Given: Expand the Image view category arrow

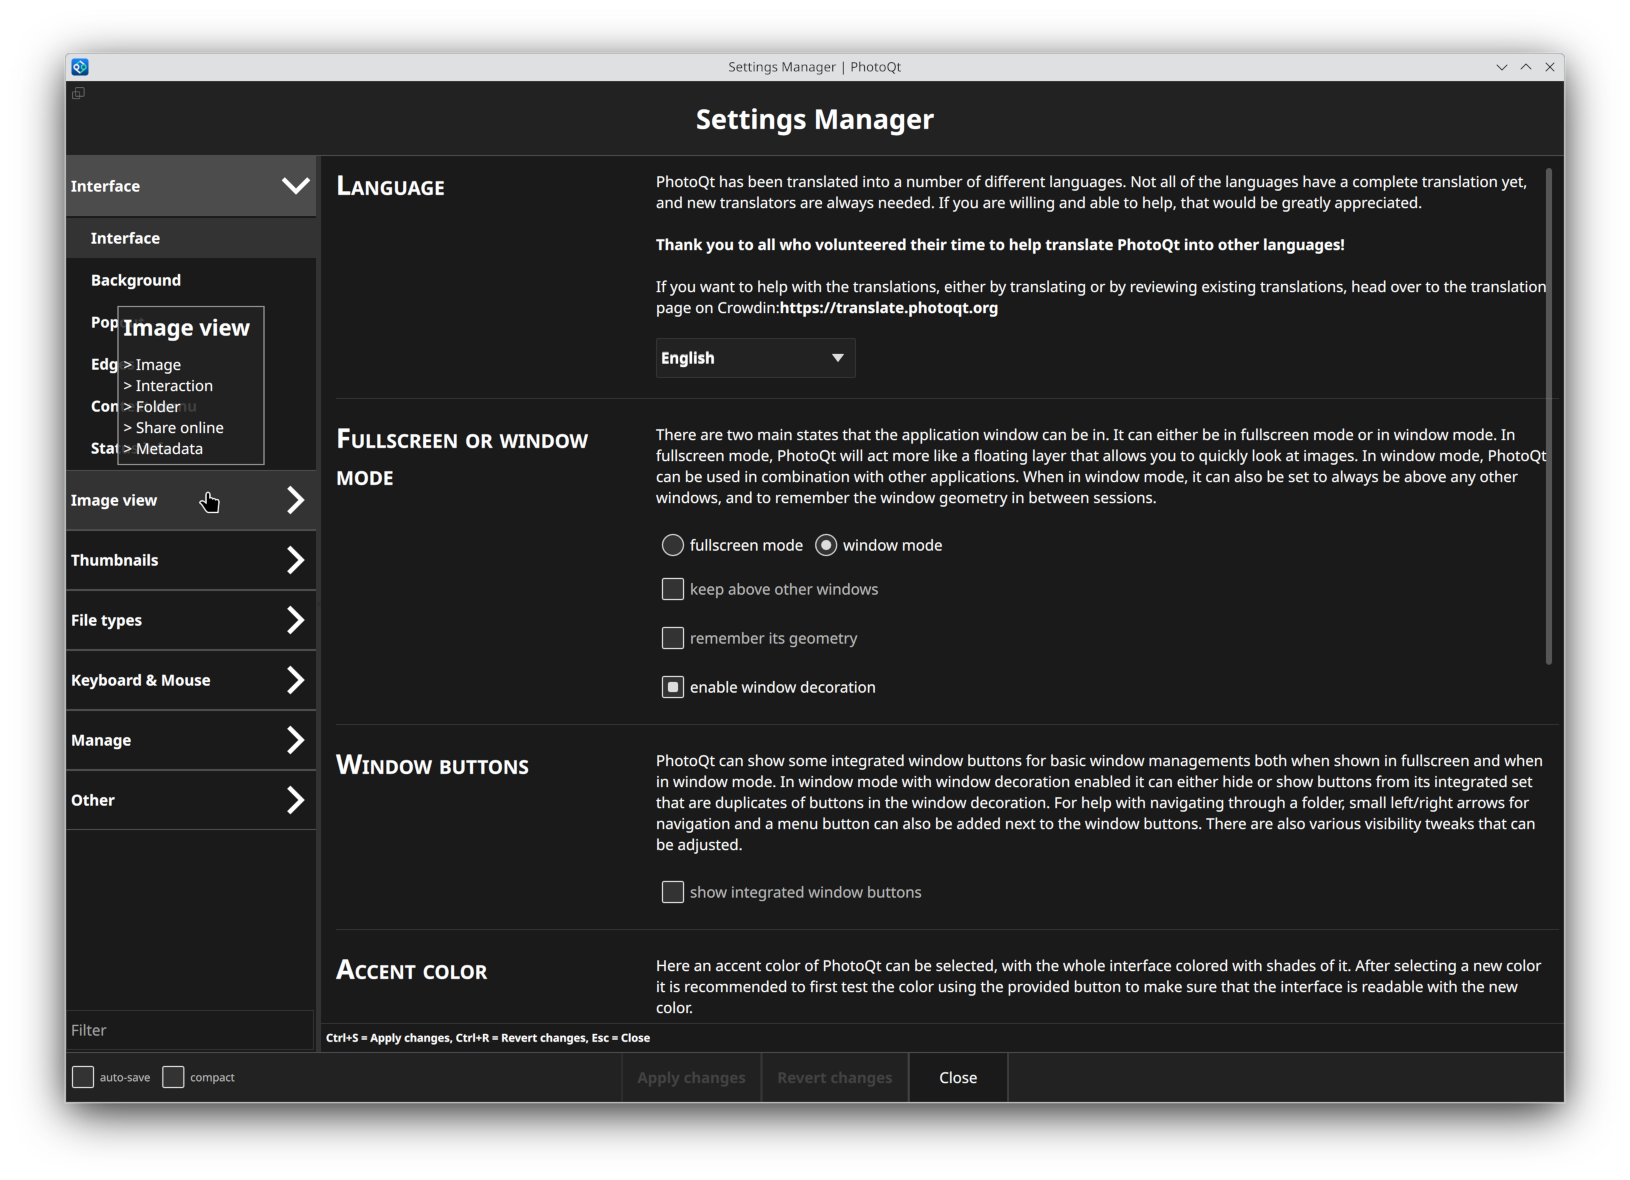Looking at the screenshot, I should click(x=295, y=500).
